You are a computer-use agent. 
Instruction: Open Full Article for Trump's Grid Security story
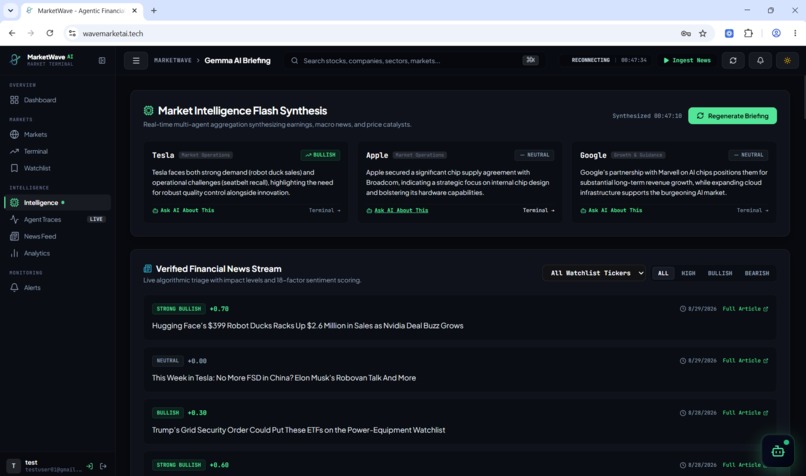click(745, 413)
